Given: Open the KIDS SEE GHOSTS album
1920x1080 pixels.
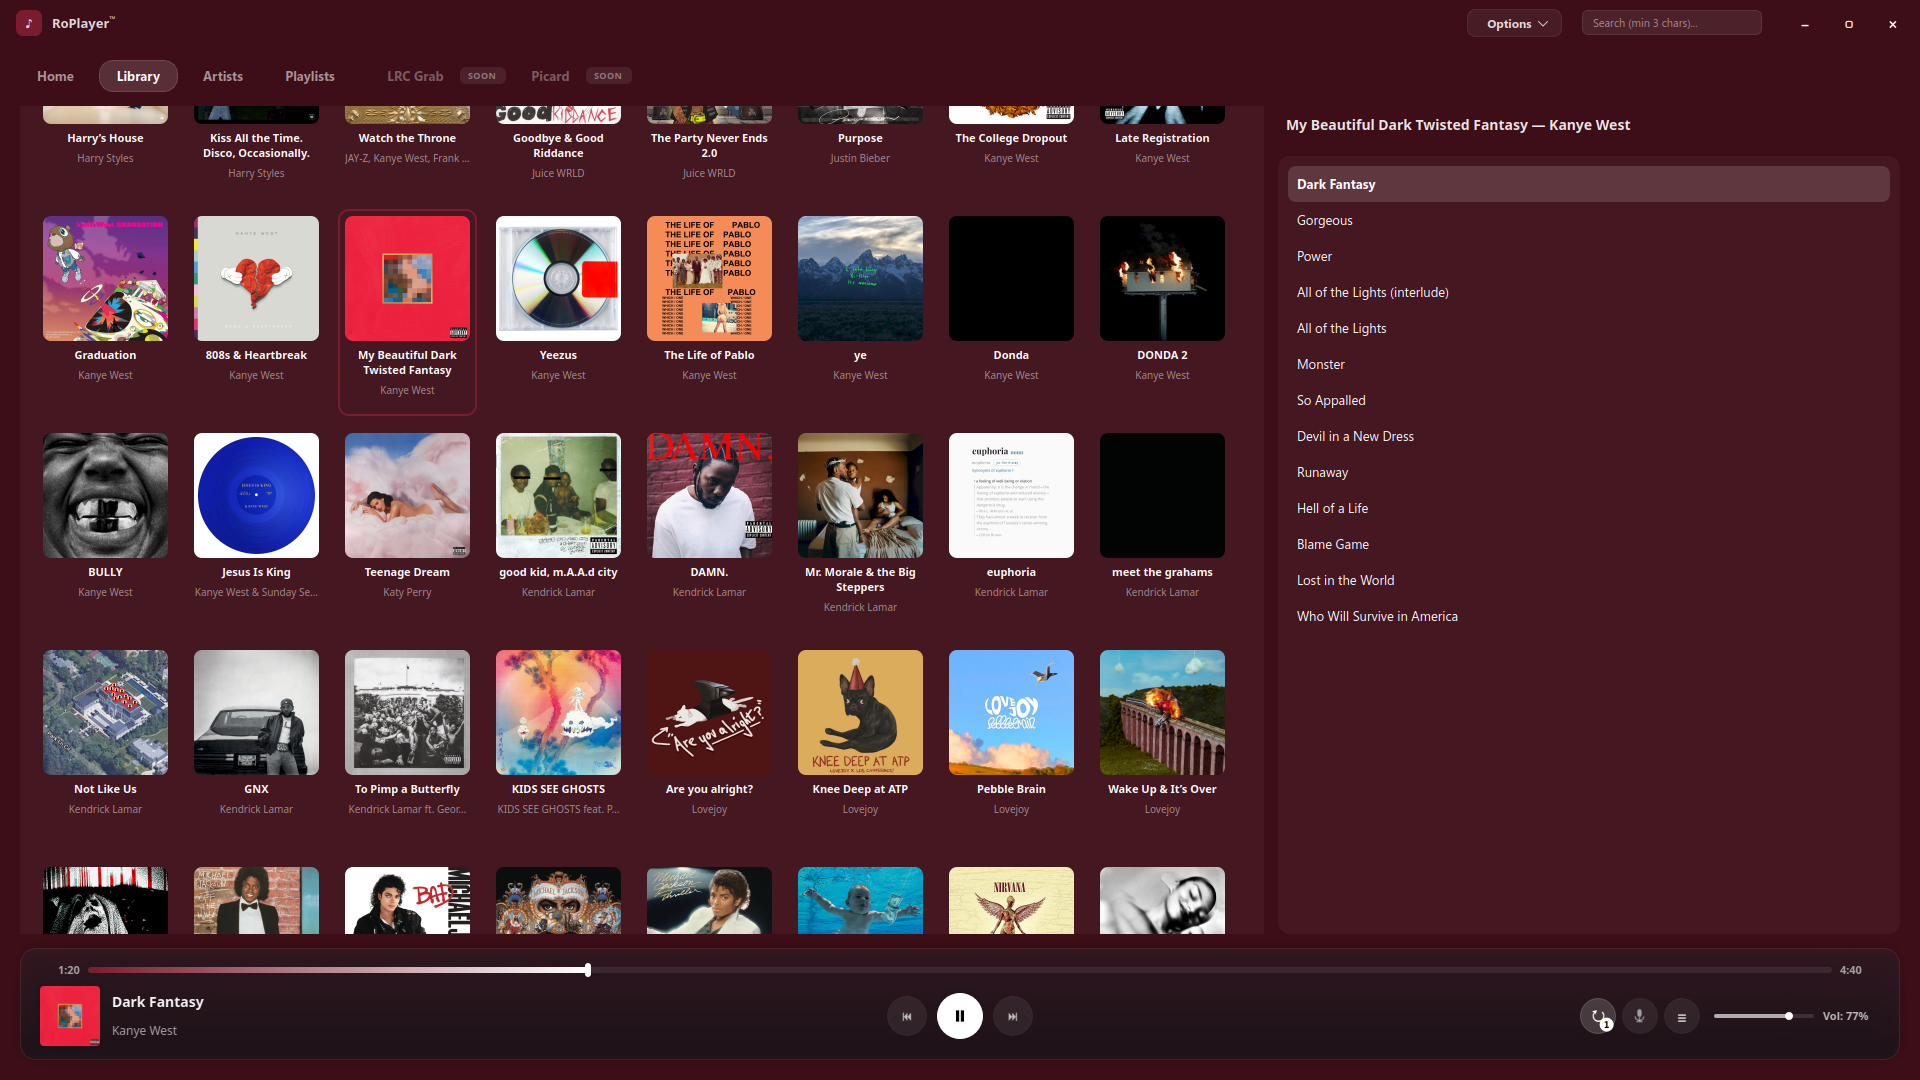Looking at the screenshot, I should [558, 712].
